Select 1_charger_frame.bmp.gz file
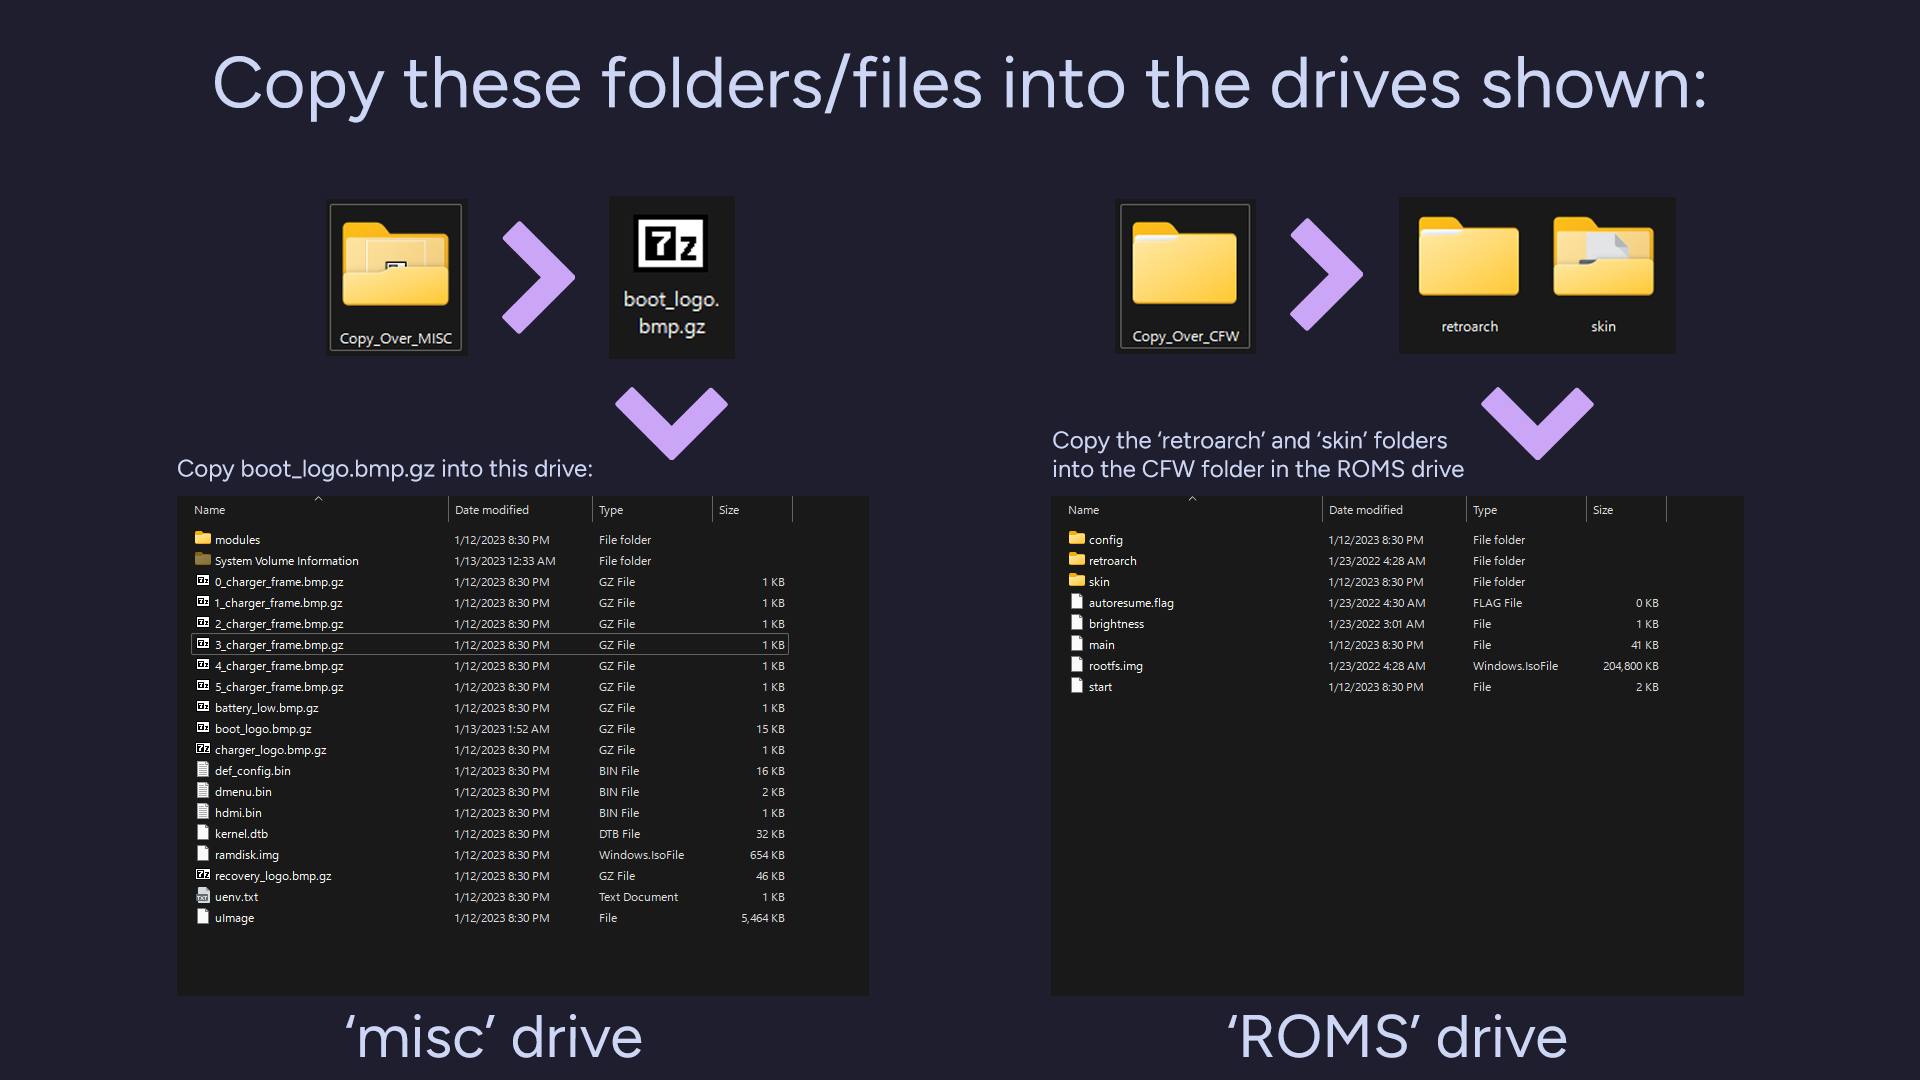The image size is (1920, 1080). tap(490, 603)
